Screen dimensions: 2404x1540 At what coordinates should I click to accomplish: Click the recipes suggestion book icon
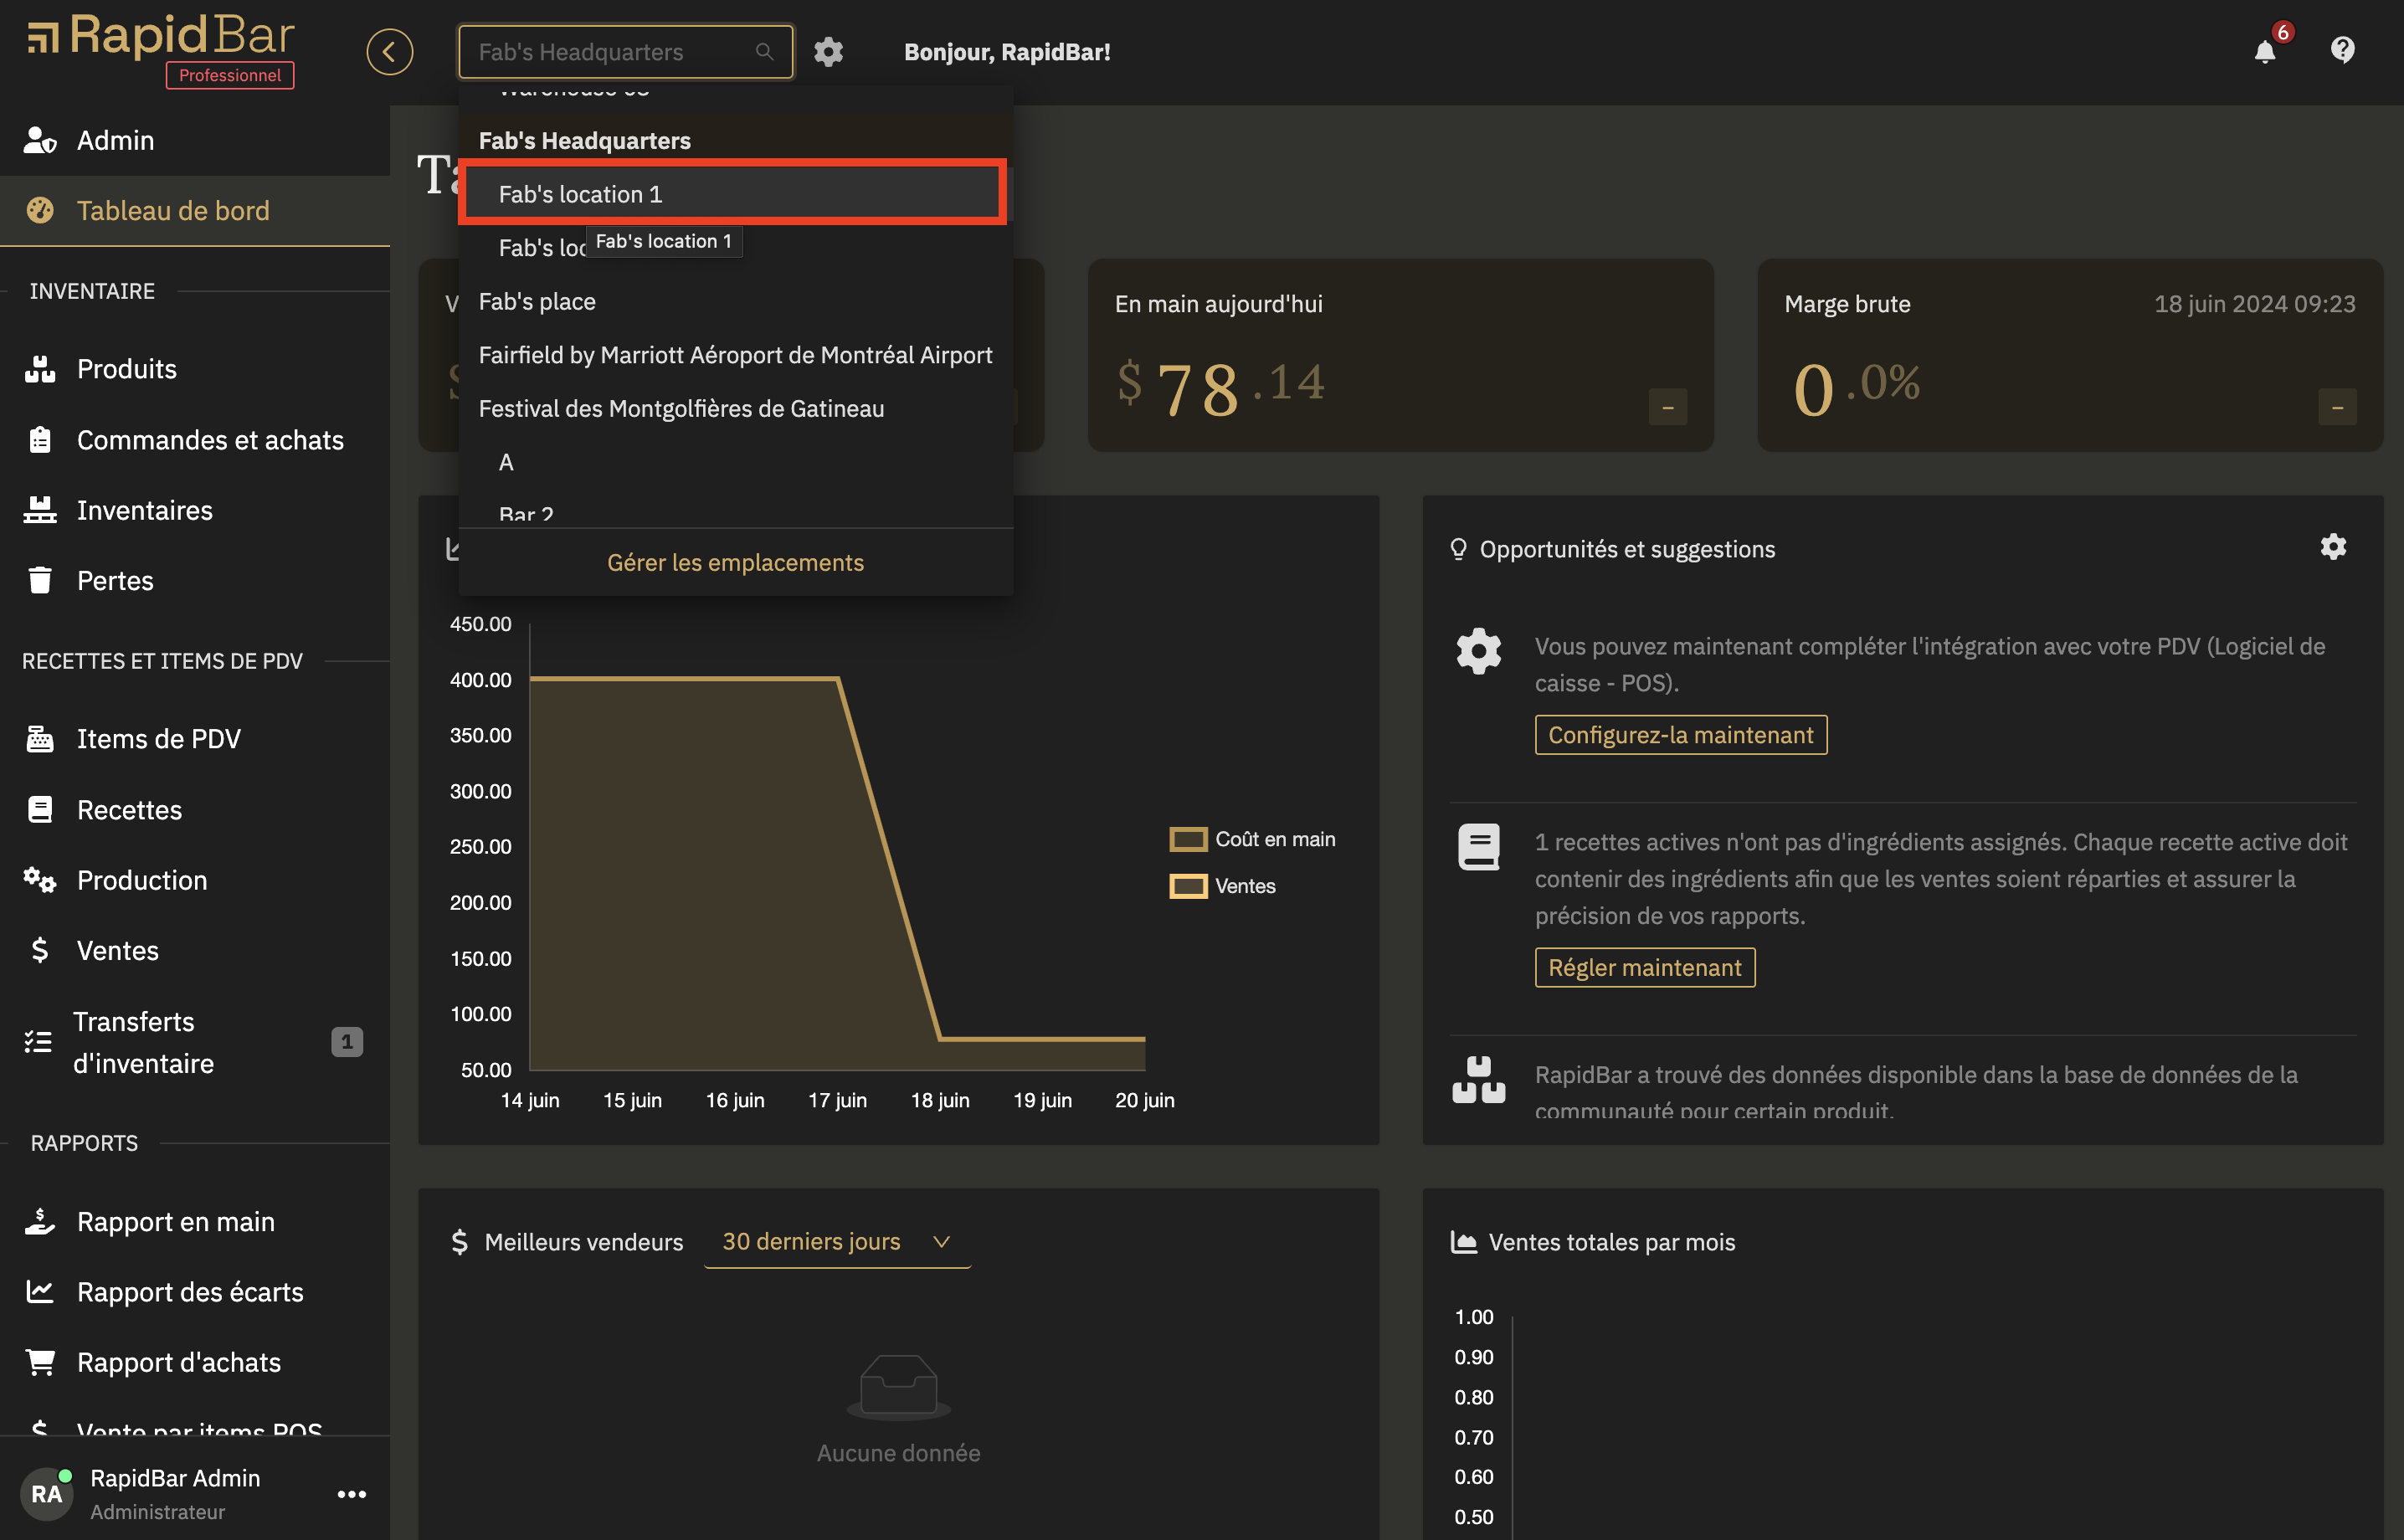click(x=1478, y=847)
